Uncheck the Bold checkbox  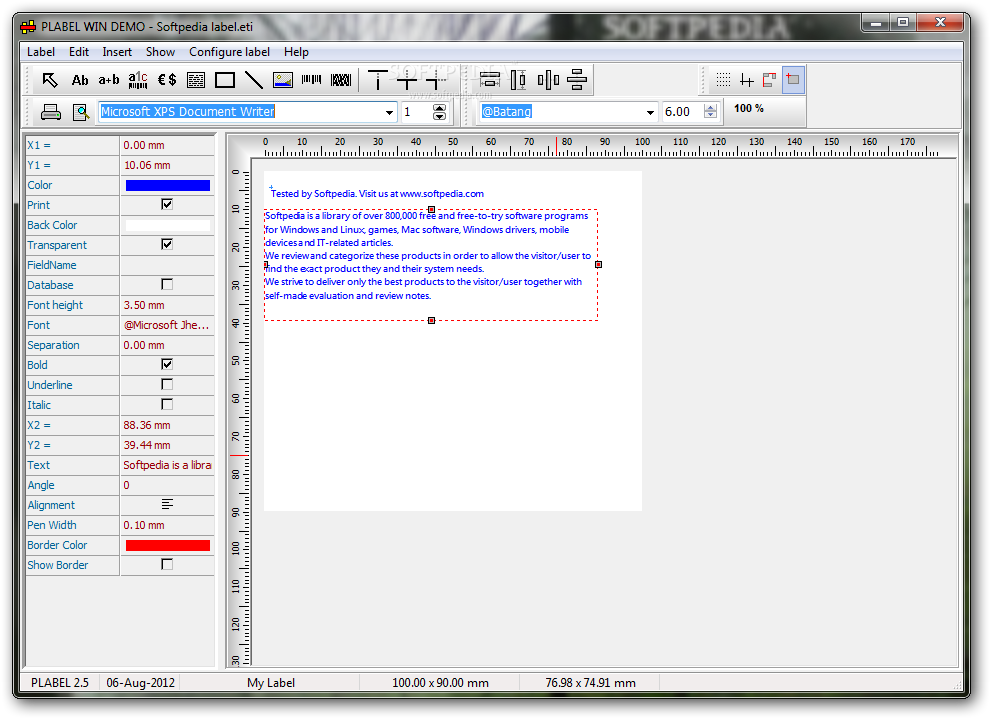pos(167,364)
